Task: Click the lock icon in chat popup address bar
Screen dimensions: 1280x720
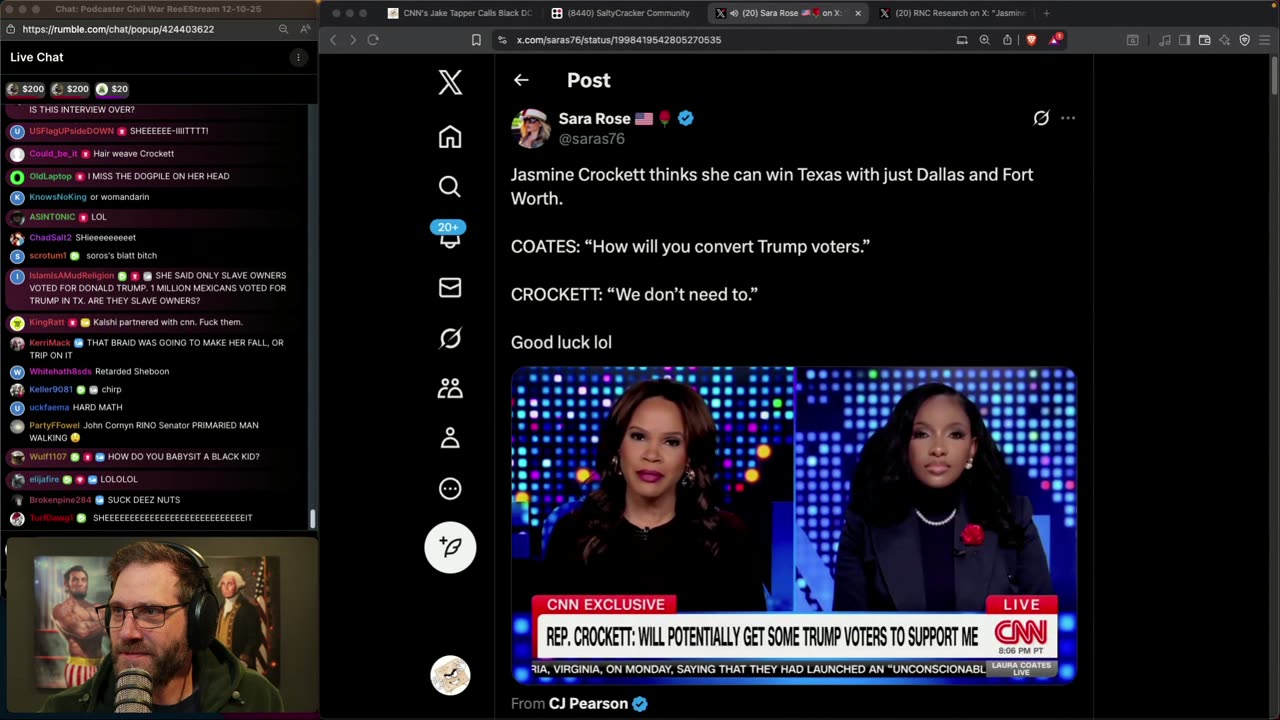Action: tap(11, 30)
